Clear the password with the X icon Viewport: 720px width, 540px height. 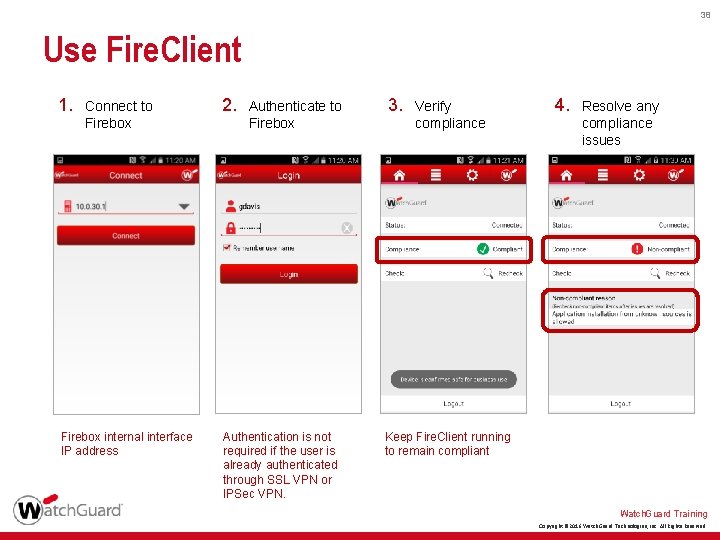347,228
